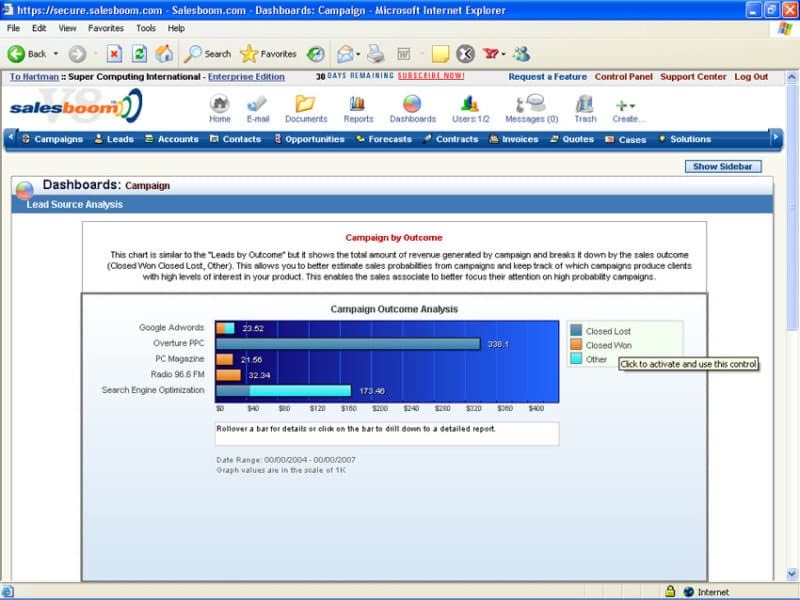Open the Trash bin icon
Viewport: 800px width, 600px height.
[x=585, y=104]
